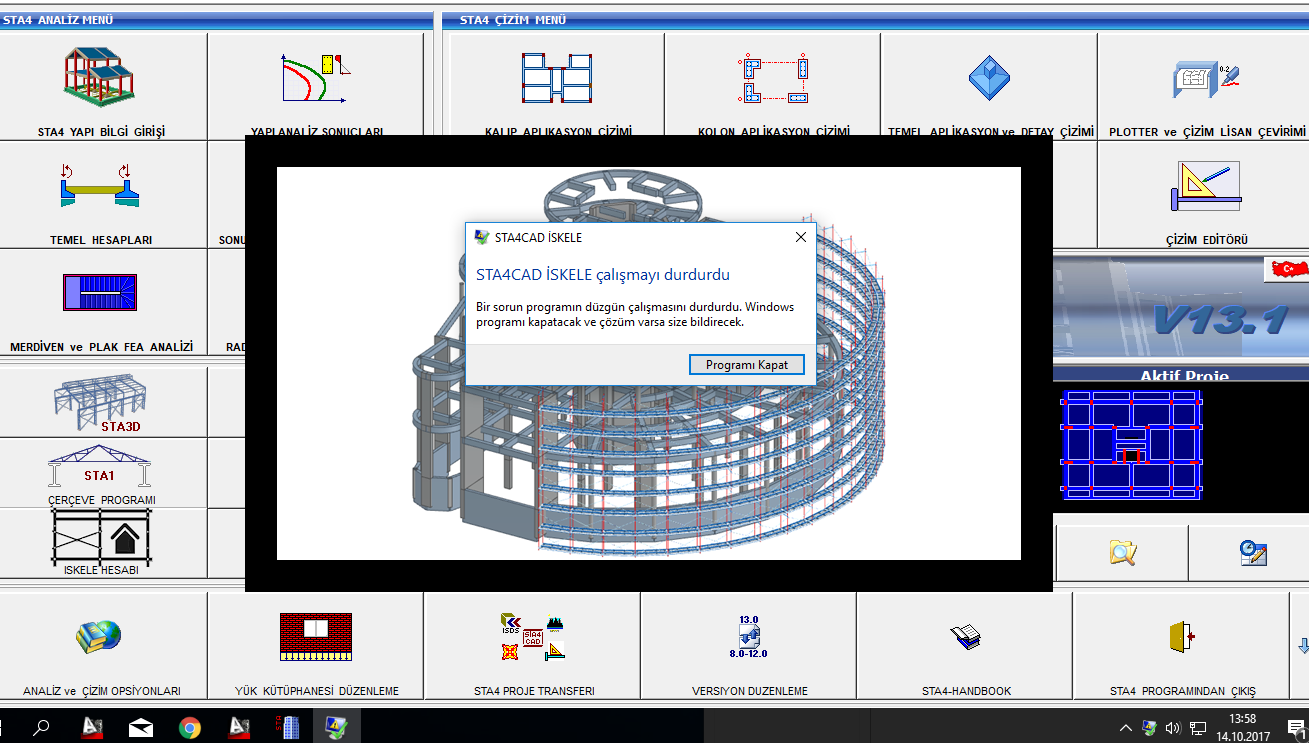Open Kolon Aplikasyon Çizimi drawing
Viewport: 1309px width, 743px height.
[772, 80]
